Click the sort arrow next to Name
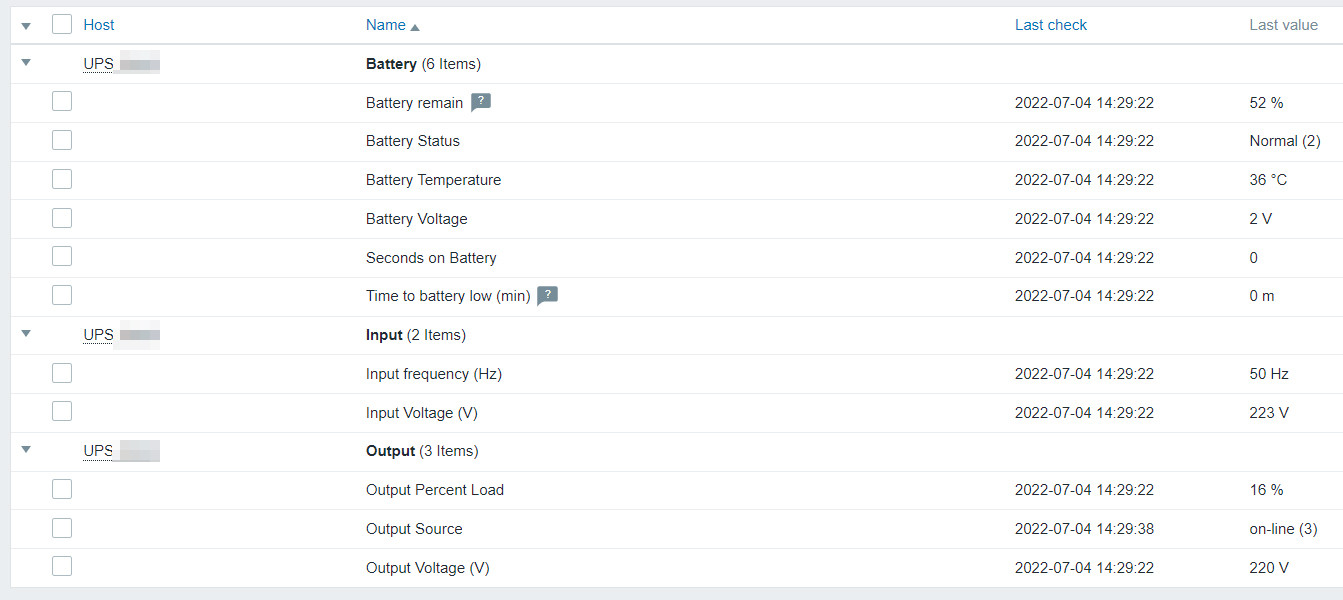The height and width of the screenshot is (600, 1343). pos(415,27)
